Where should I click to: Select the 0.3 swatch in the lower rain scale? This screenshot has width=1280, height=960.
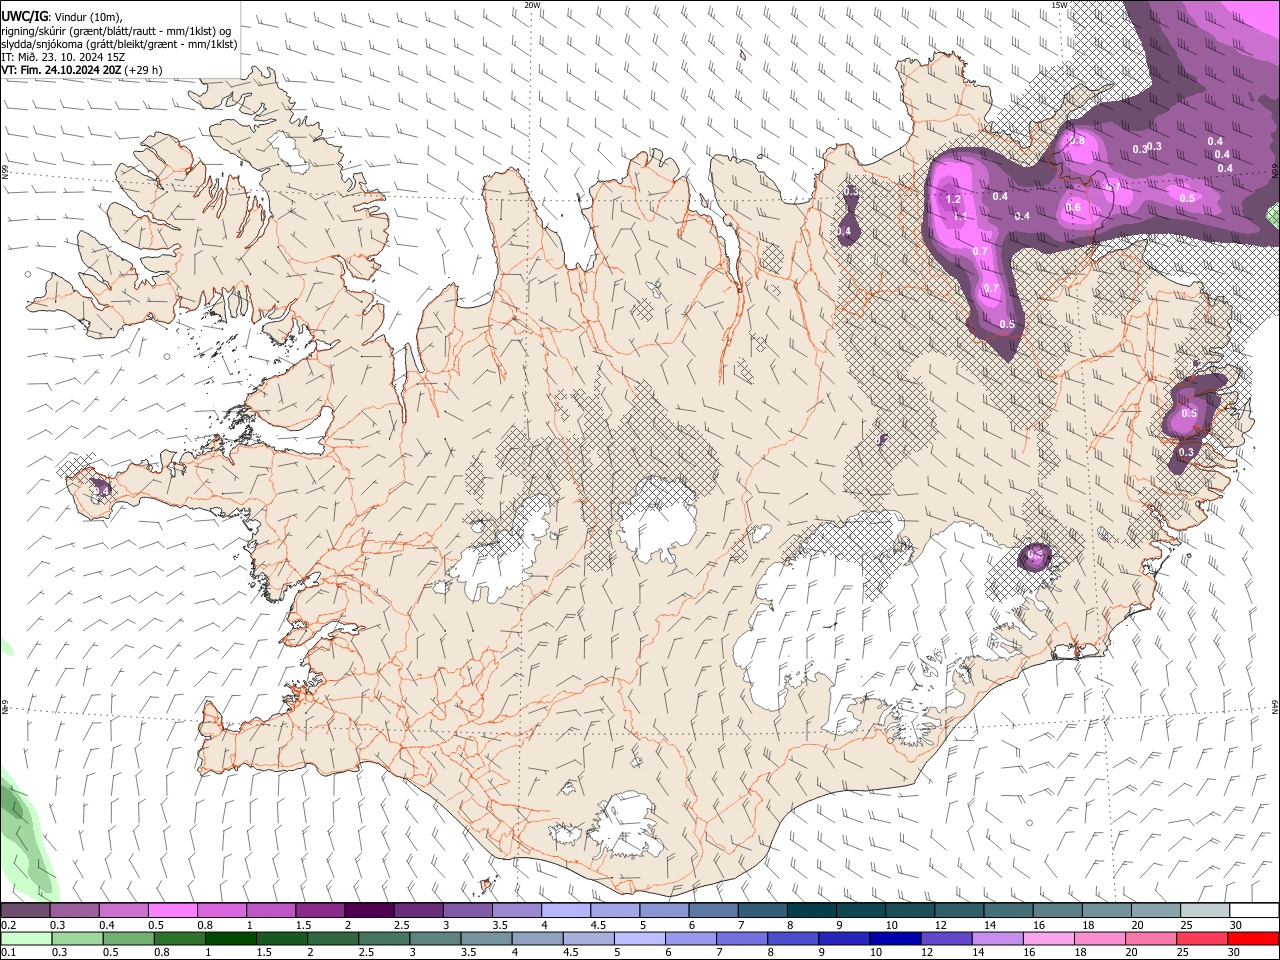[77, 938]
